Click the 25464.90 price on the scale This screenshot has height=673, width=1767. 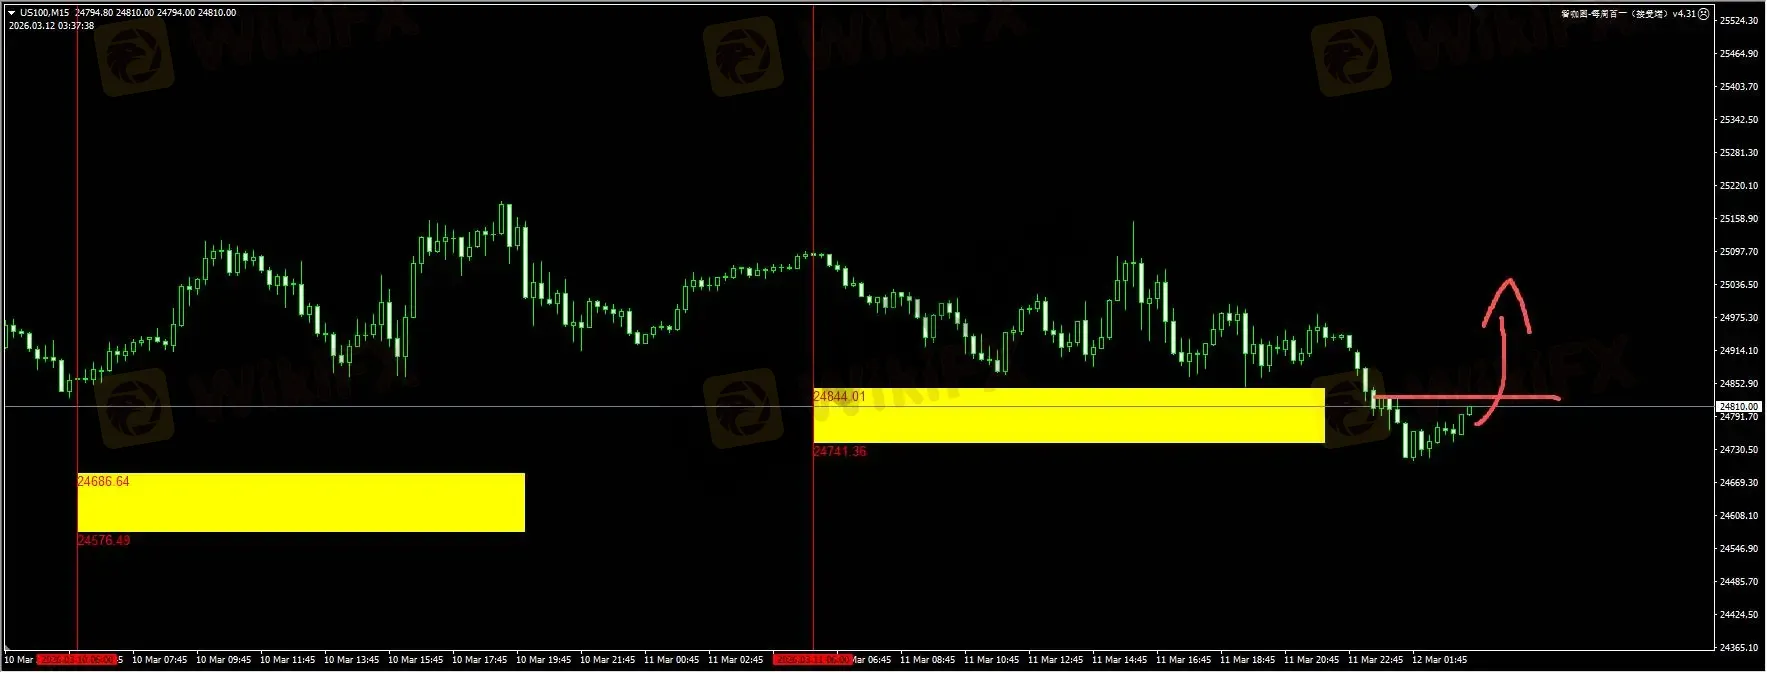pyautogui.click(x=1739, y=54)
